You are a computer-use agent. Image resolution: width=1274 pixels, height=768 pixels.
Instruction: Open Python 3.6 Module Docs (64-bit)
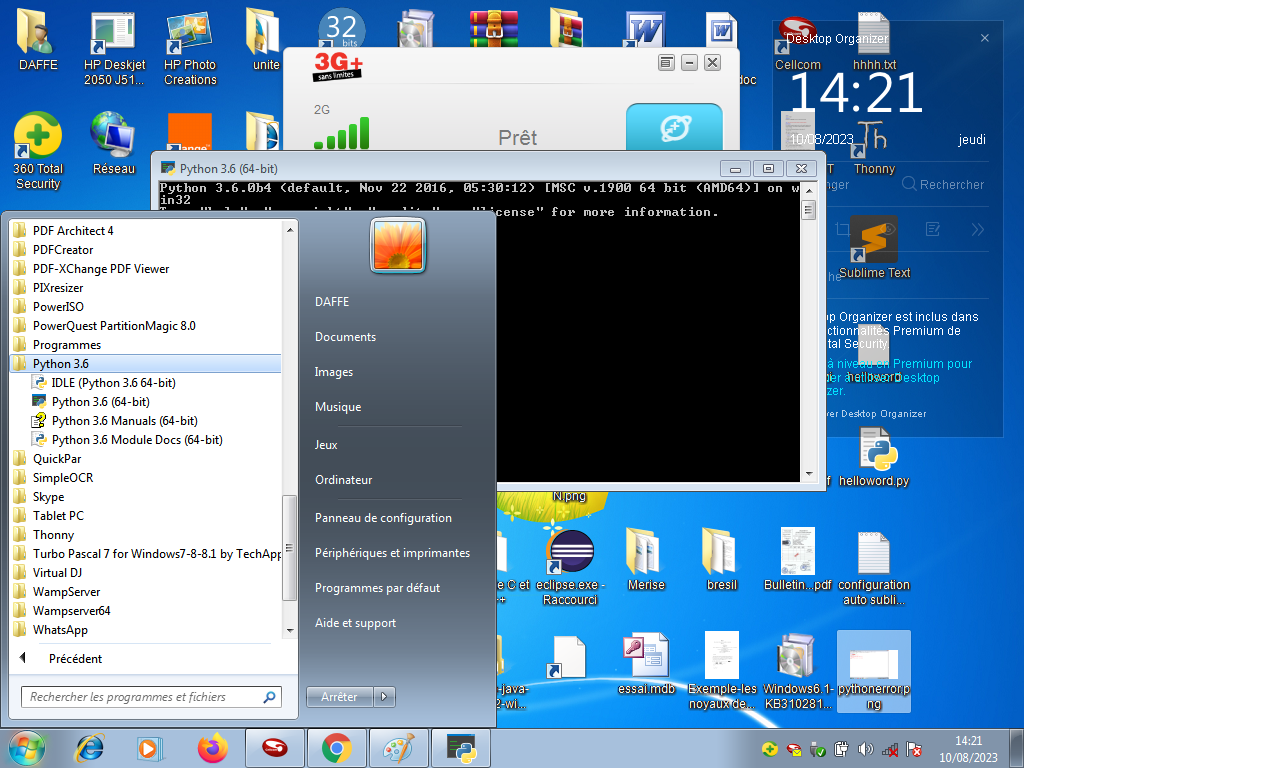tap(136, 440)
